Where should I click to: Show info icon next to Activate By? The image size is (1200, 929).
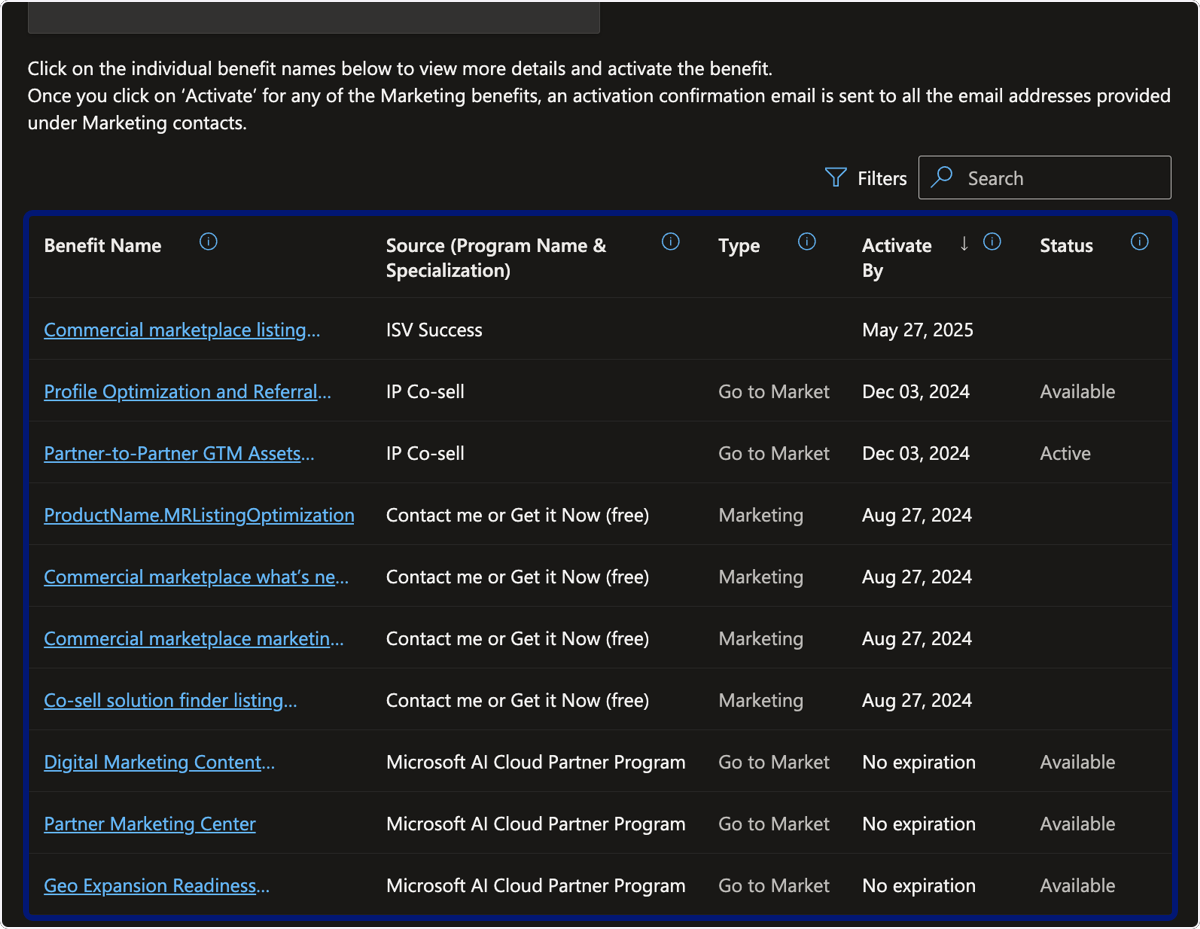tap(992, 242)
